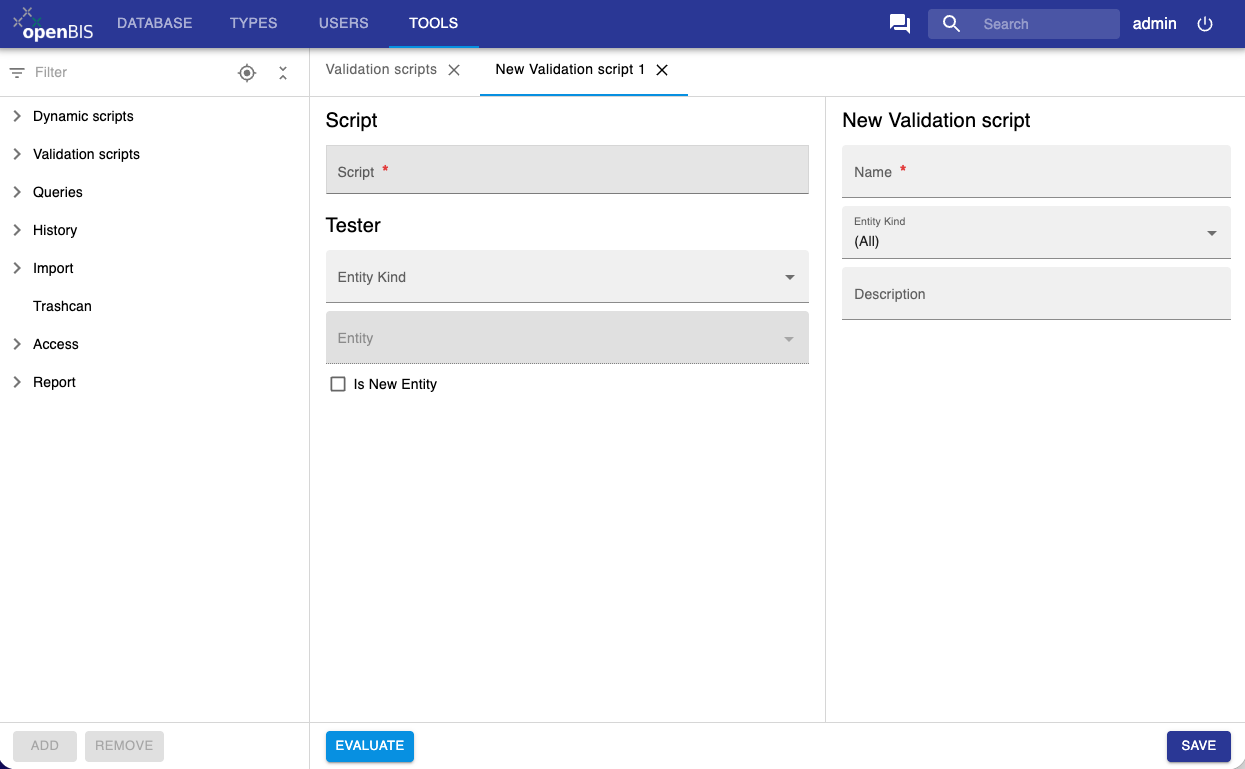Focus the Name field
This screenshot has width=1245, height=769.
point(1036,172)
